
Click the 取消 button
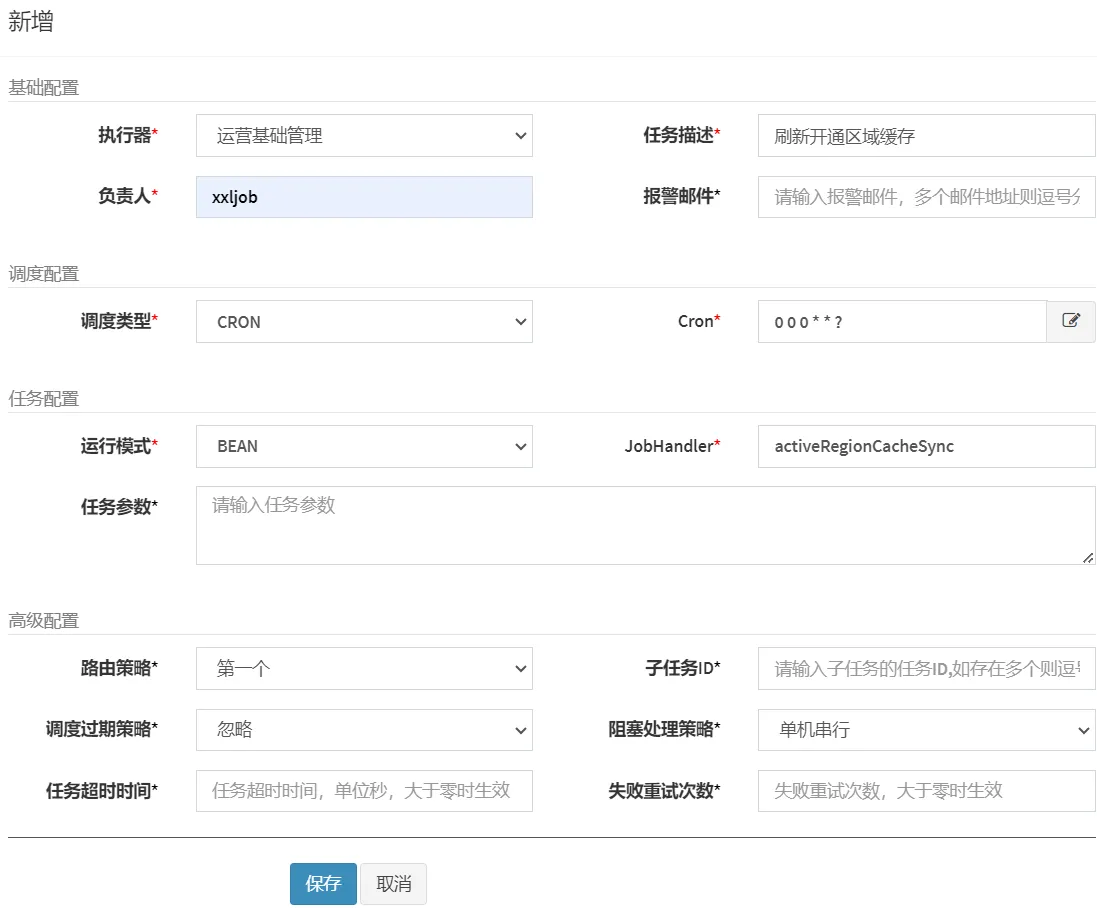coord(393,884)
